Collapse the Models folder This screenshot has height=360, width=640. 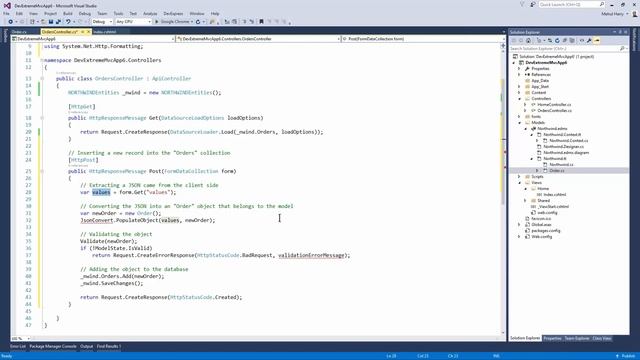tap(520, 122)
